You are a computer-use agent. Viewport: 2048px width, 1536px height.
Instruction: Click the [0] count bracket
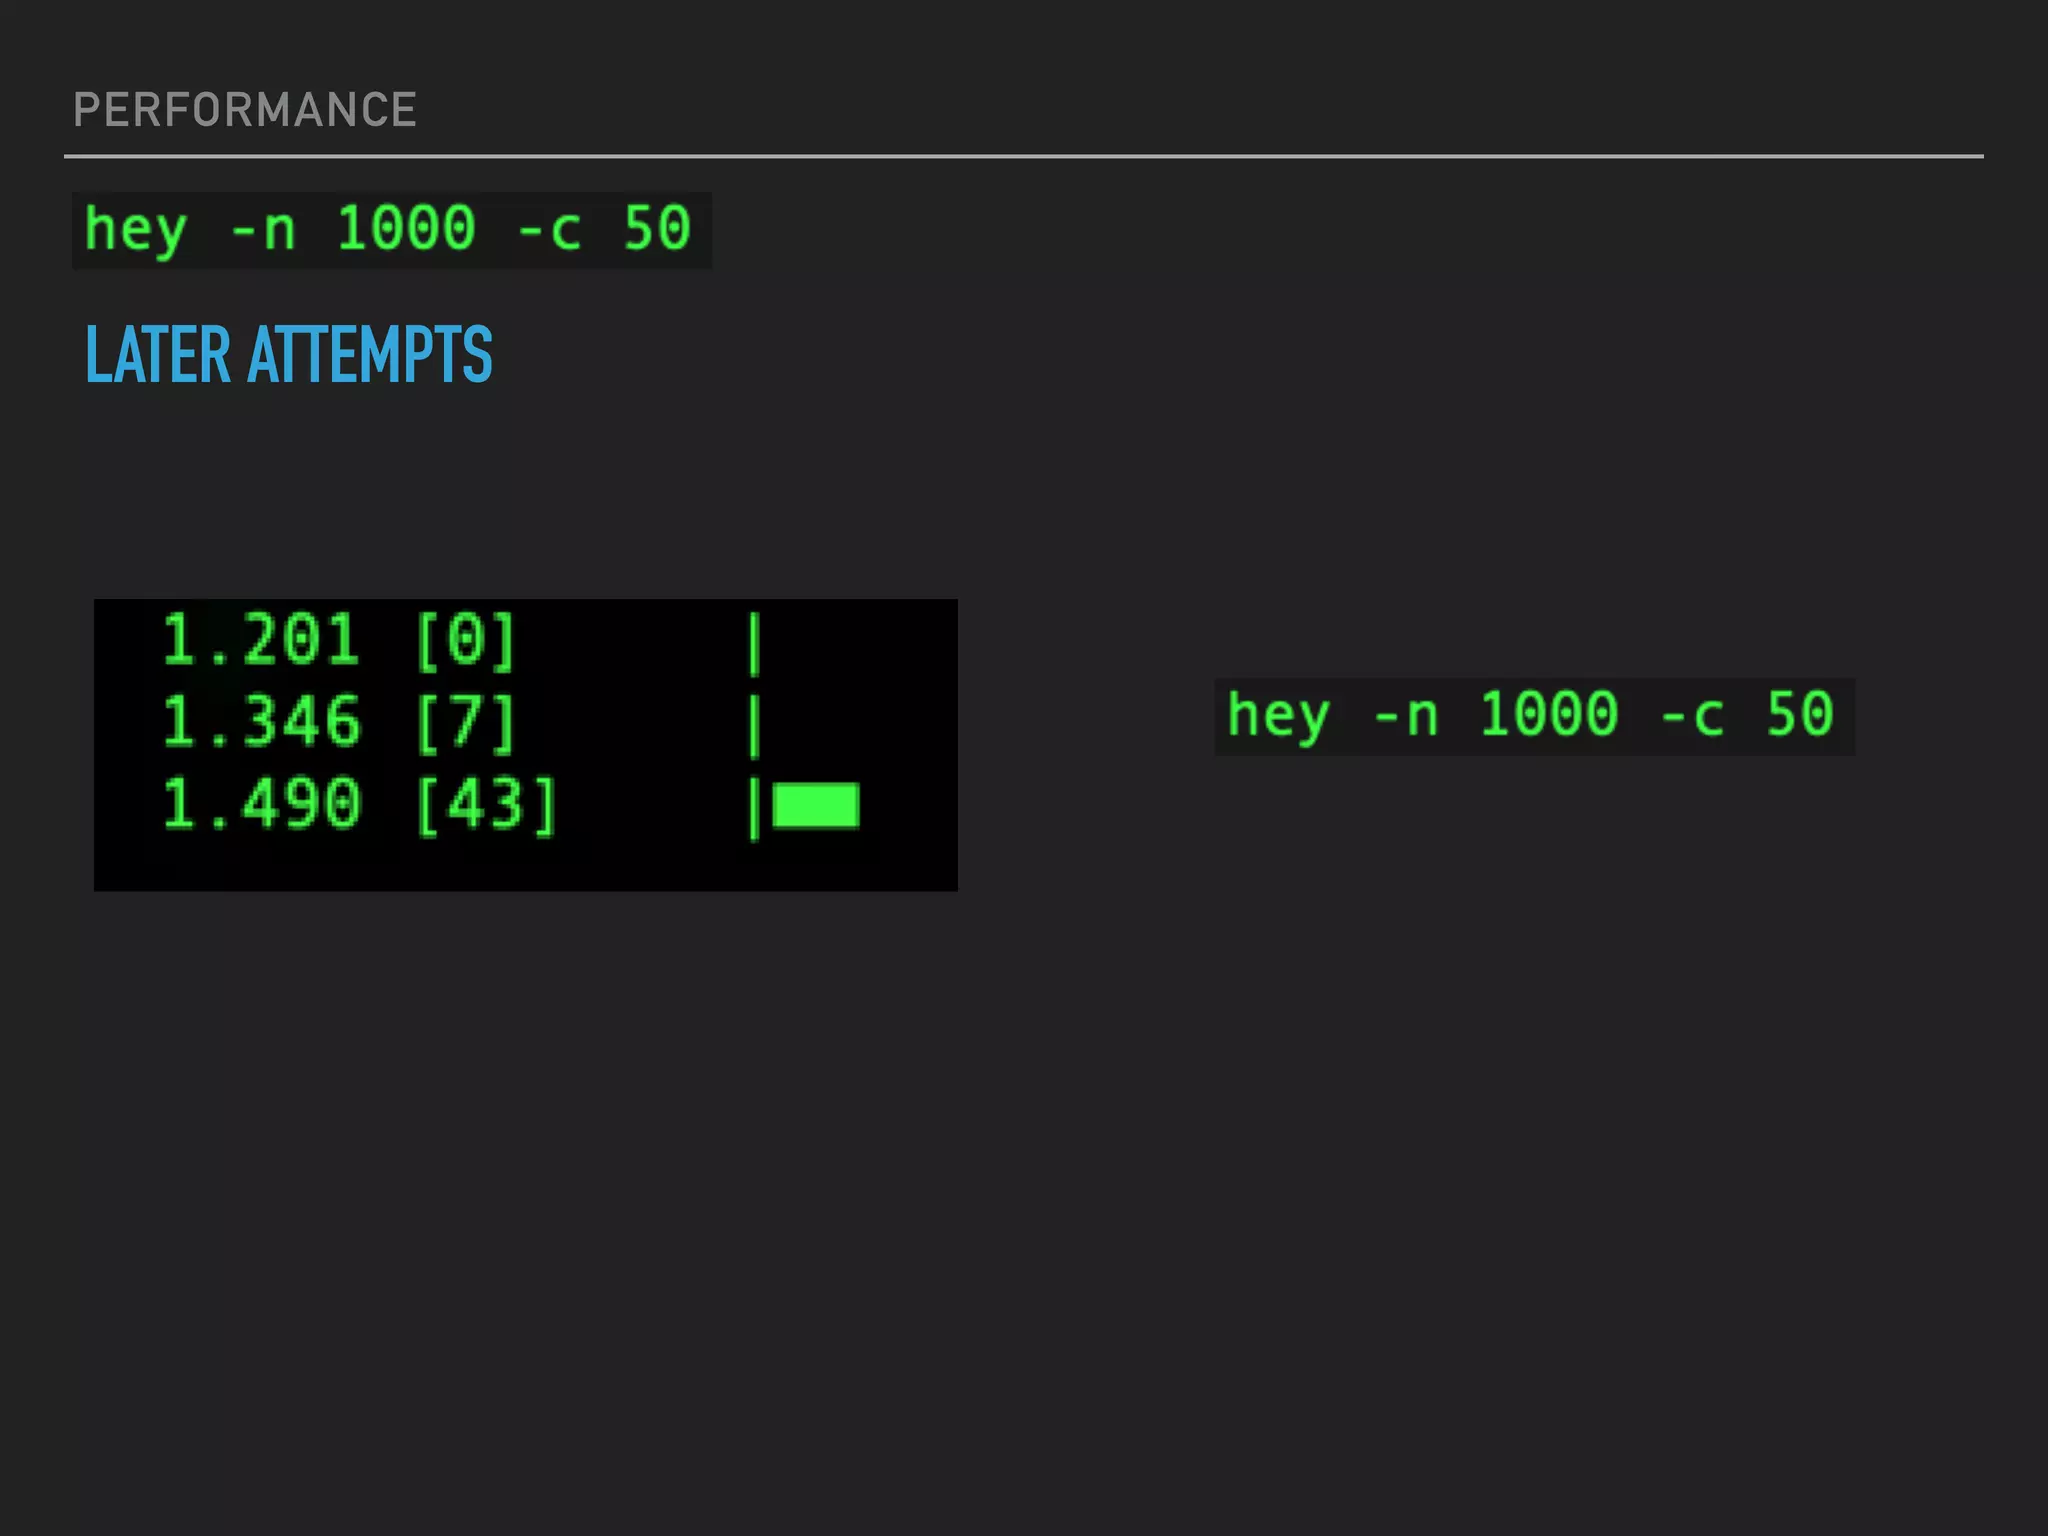(465, 640)
